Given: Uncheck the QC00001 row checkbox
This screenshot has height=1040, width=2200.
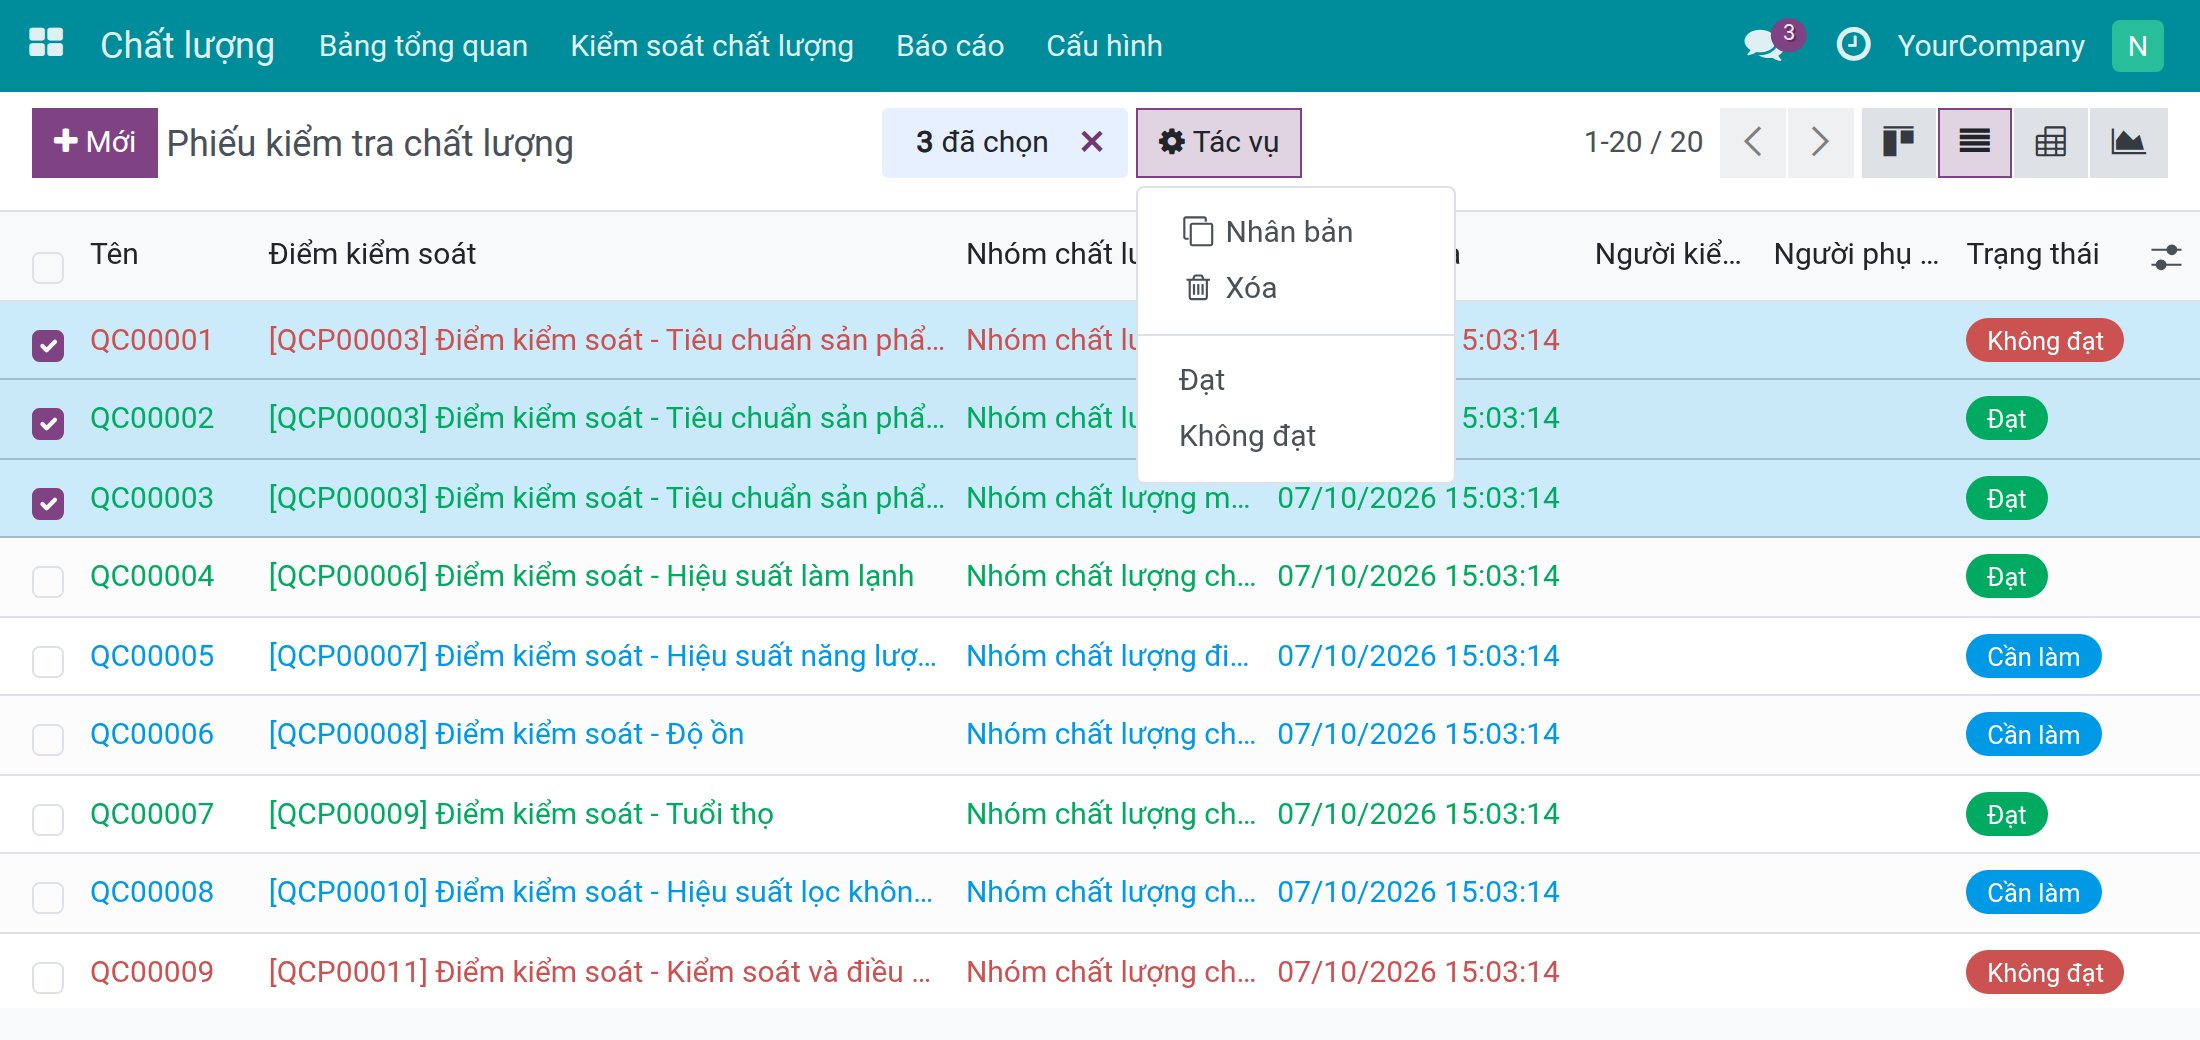Looking at the screenshot, I should tap(48, 345).
